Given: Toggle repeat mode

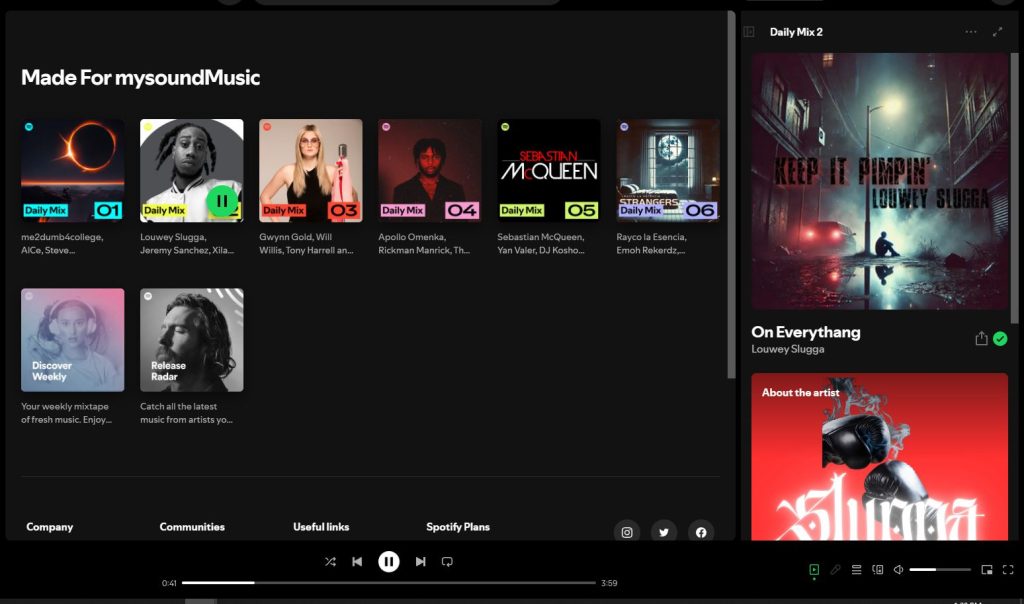Looking at the screenshot, I should pos(447,562).
